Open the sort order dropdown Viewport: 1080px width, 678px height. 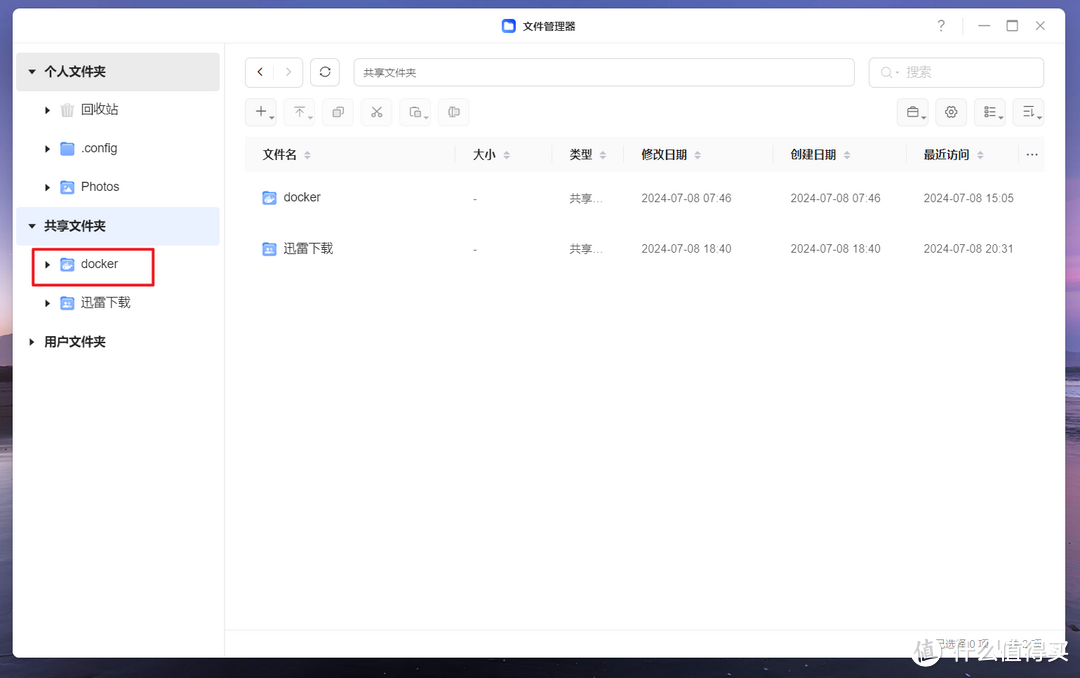click(x=1029, y=112)
